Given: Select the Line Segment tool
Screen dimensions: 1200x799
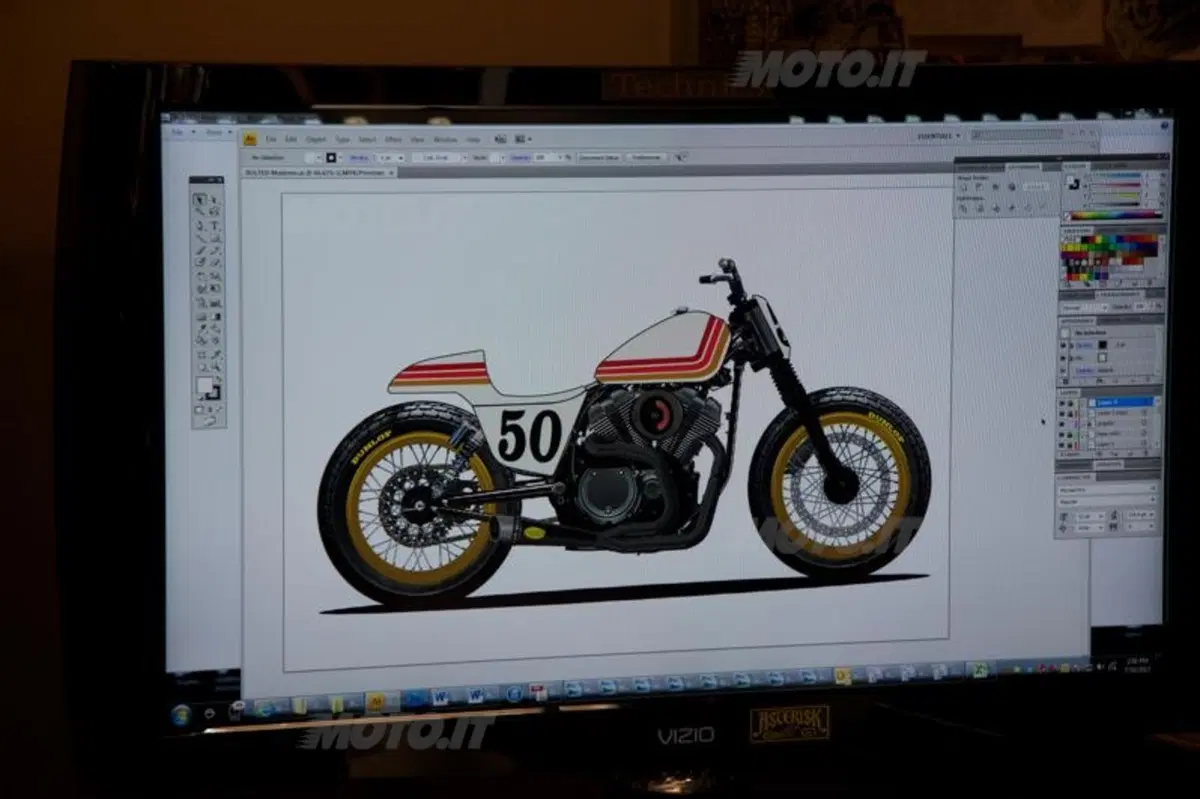Looking at the screenshot, I should [x=200, y=237].
